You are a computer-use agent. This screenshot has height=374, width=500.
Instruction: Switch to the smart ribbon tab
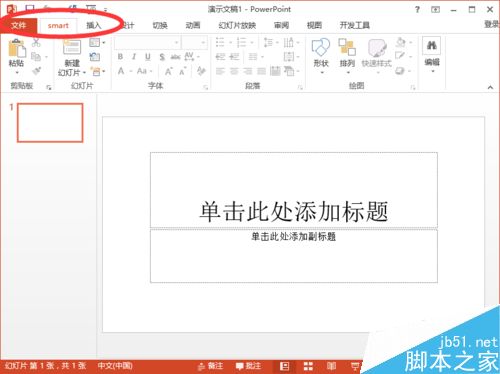click(x=58, y=25)
